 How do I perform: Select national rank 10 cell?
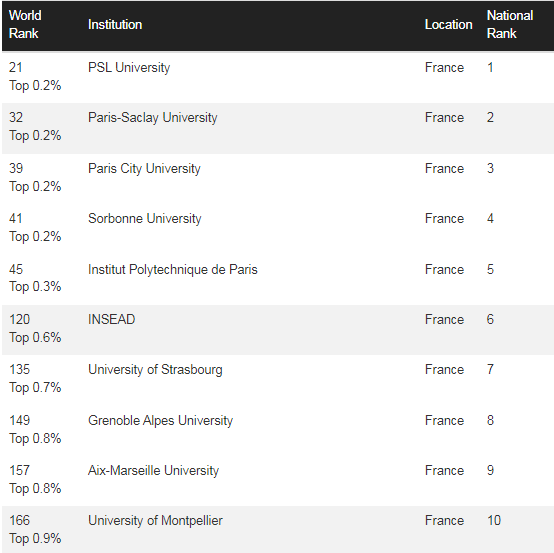(x=494, y=520)
